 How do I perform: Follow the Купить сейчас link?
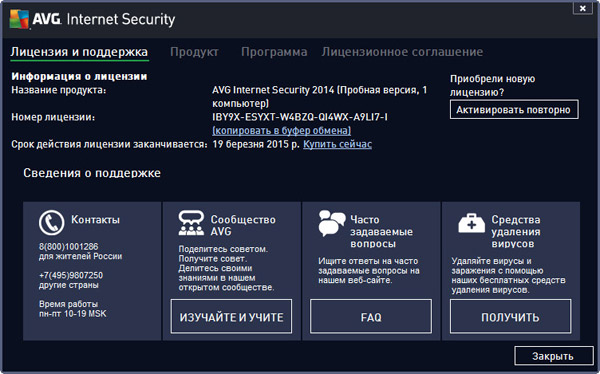point(338,144)
